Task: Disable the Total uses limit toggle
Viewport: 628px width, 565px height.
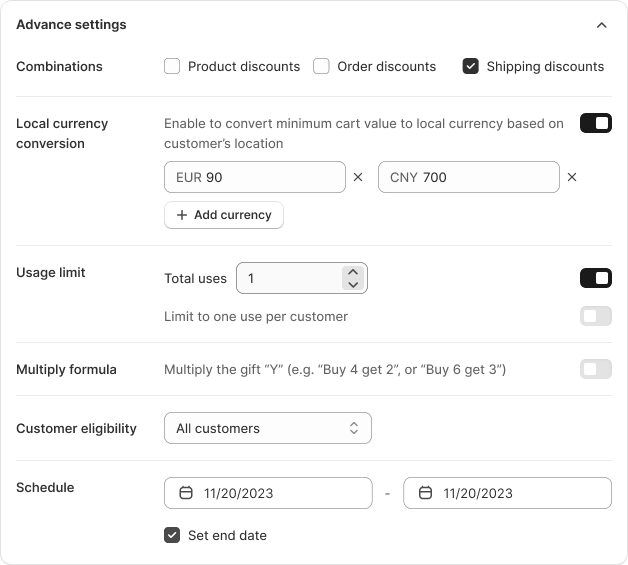Action: point(595,278)
